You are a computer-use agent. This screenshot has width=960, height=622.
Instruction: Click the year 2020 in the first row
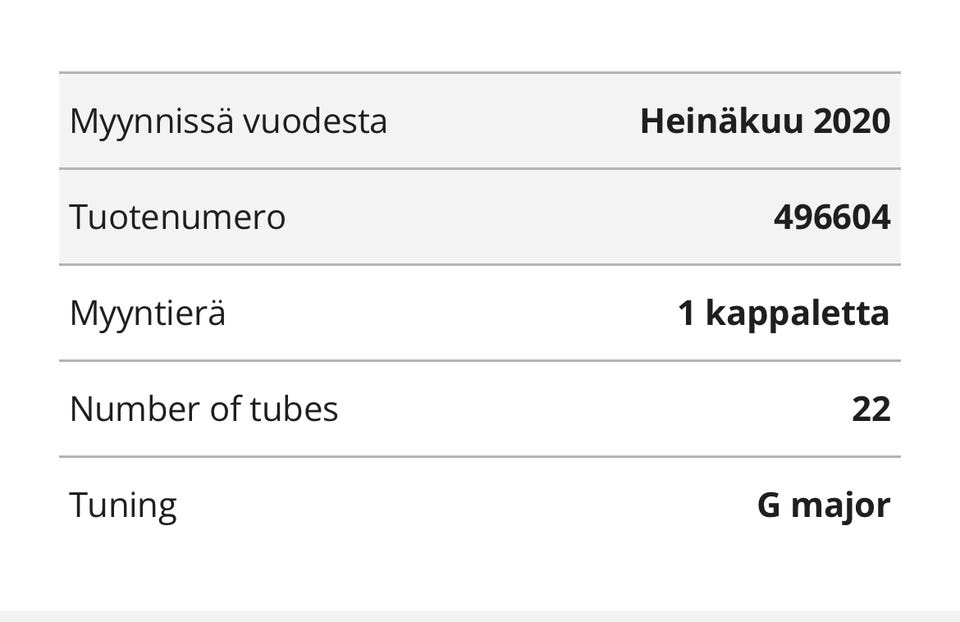point(851,122)
